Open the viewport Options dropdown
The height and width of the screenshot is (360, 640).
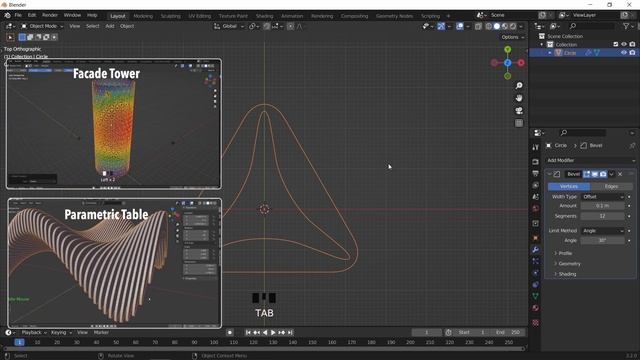coord(513,37)
